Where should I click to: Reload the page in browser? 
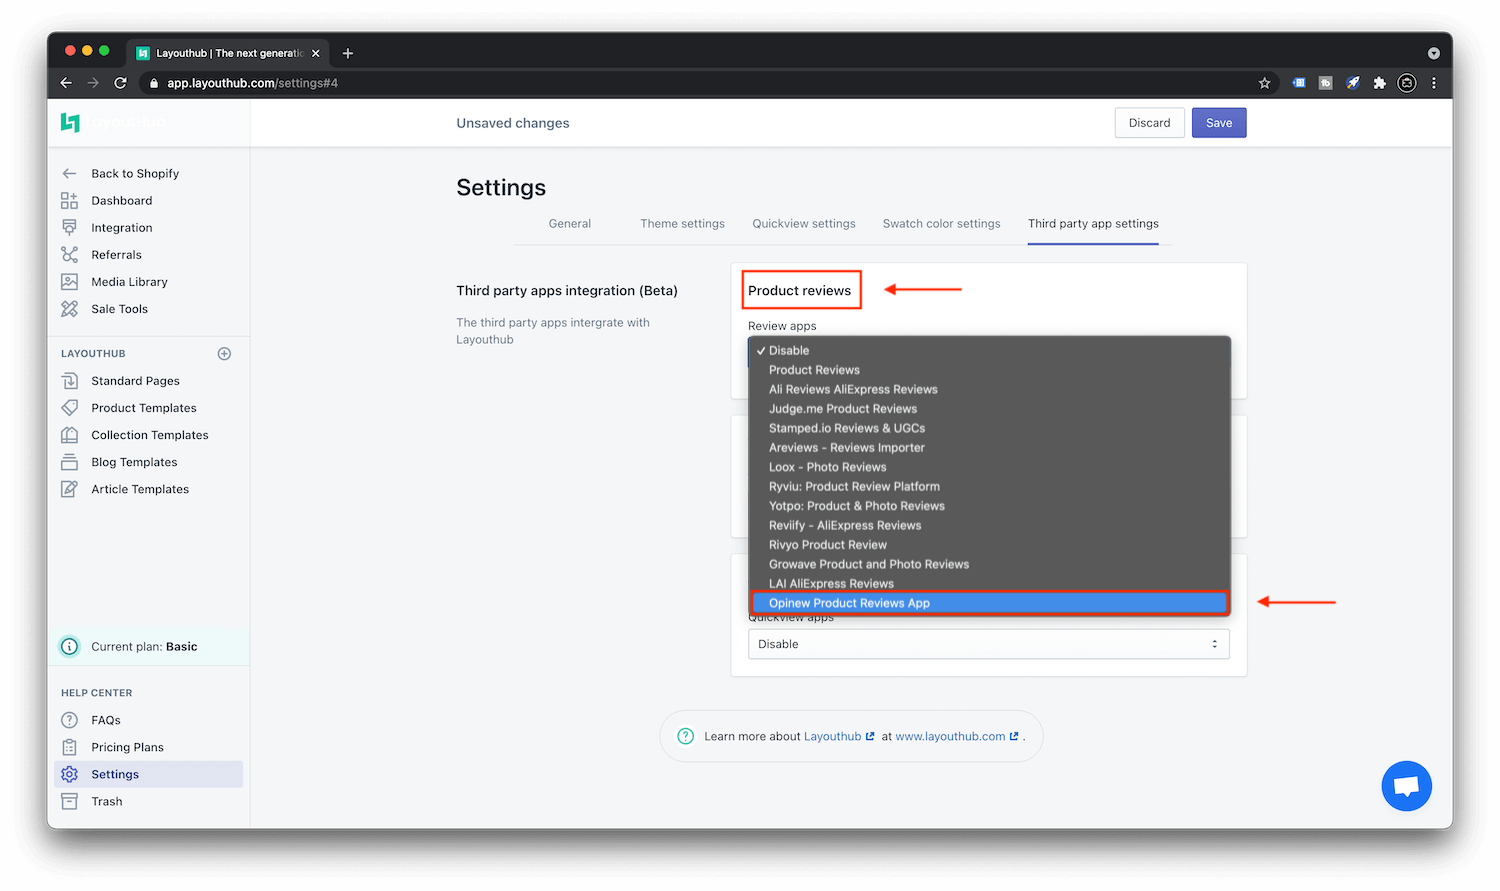pyautogui.click(x=120, y=83)
